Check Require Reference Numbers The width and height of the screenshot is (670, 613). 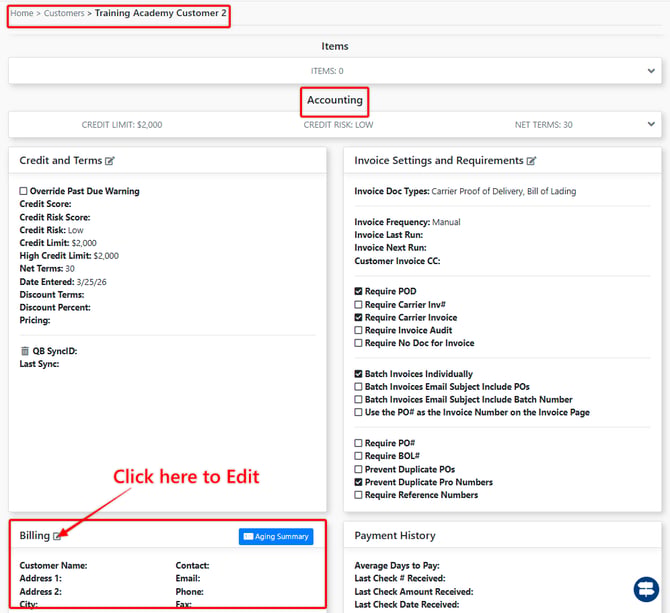click(x=359, y=495)
